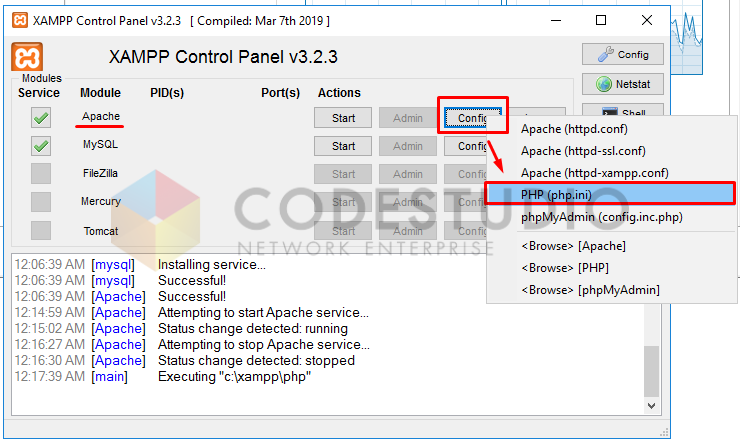Start the Apache module
This screenshot has height=442, width=740.
coord(343,118)
